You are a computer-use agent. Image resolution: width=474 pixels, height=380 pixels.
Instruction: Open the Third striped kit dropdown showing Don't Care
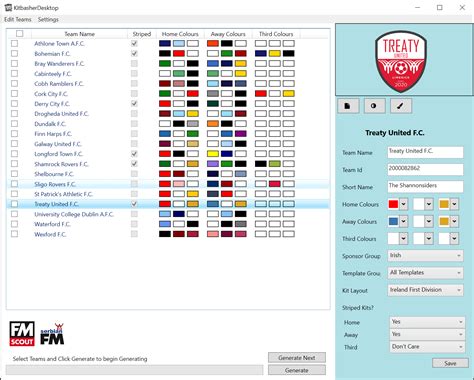tap(427, 347)
